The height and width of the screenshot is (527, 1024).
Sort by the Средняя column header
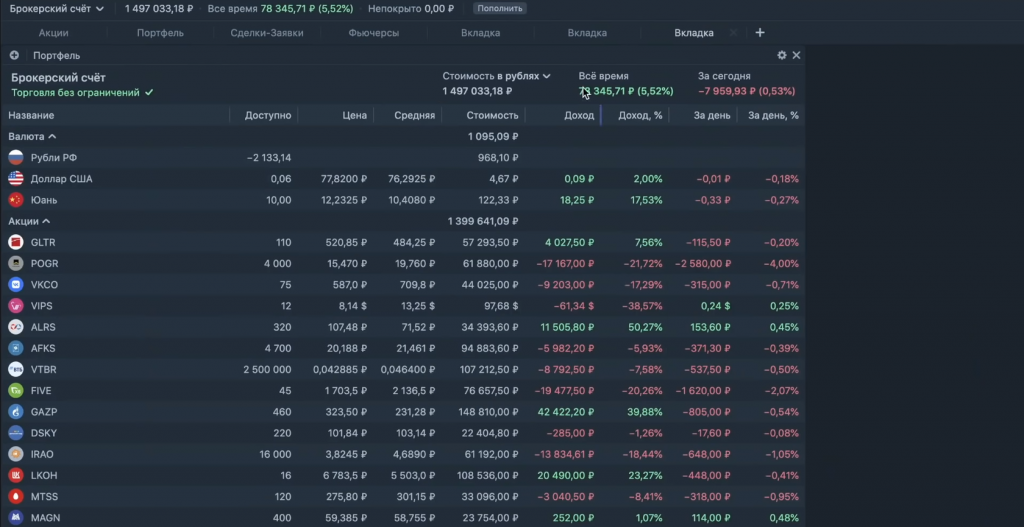414,116
